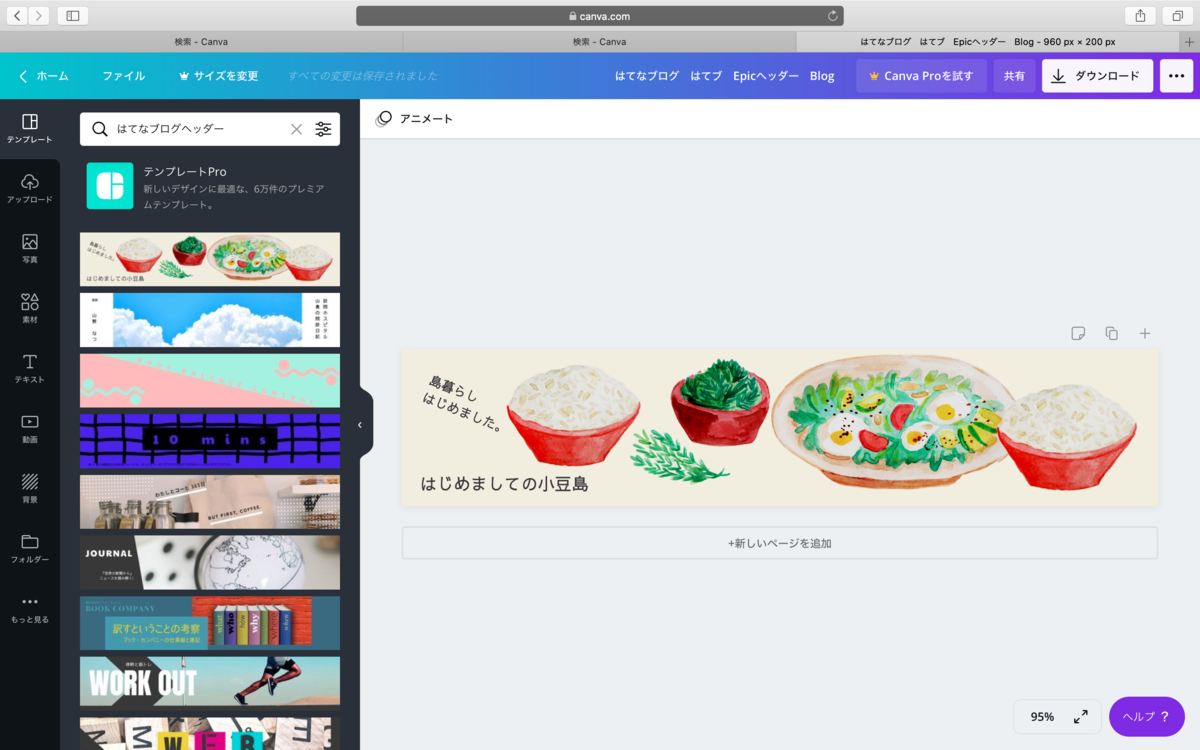Choose the 10 mins purple template
This screenshot has width=1200, height=750.
pyautogui.click(x=210, y=441)
